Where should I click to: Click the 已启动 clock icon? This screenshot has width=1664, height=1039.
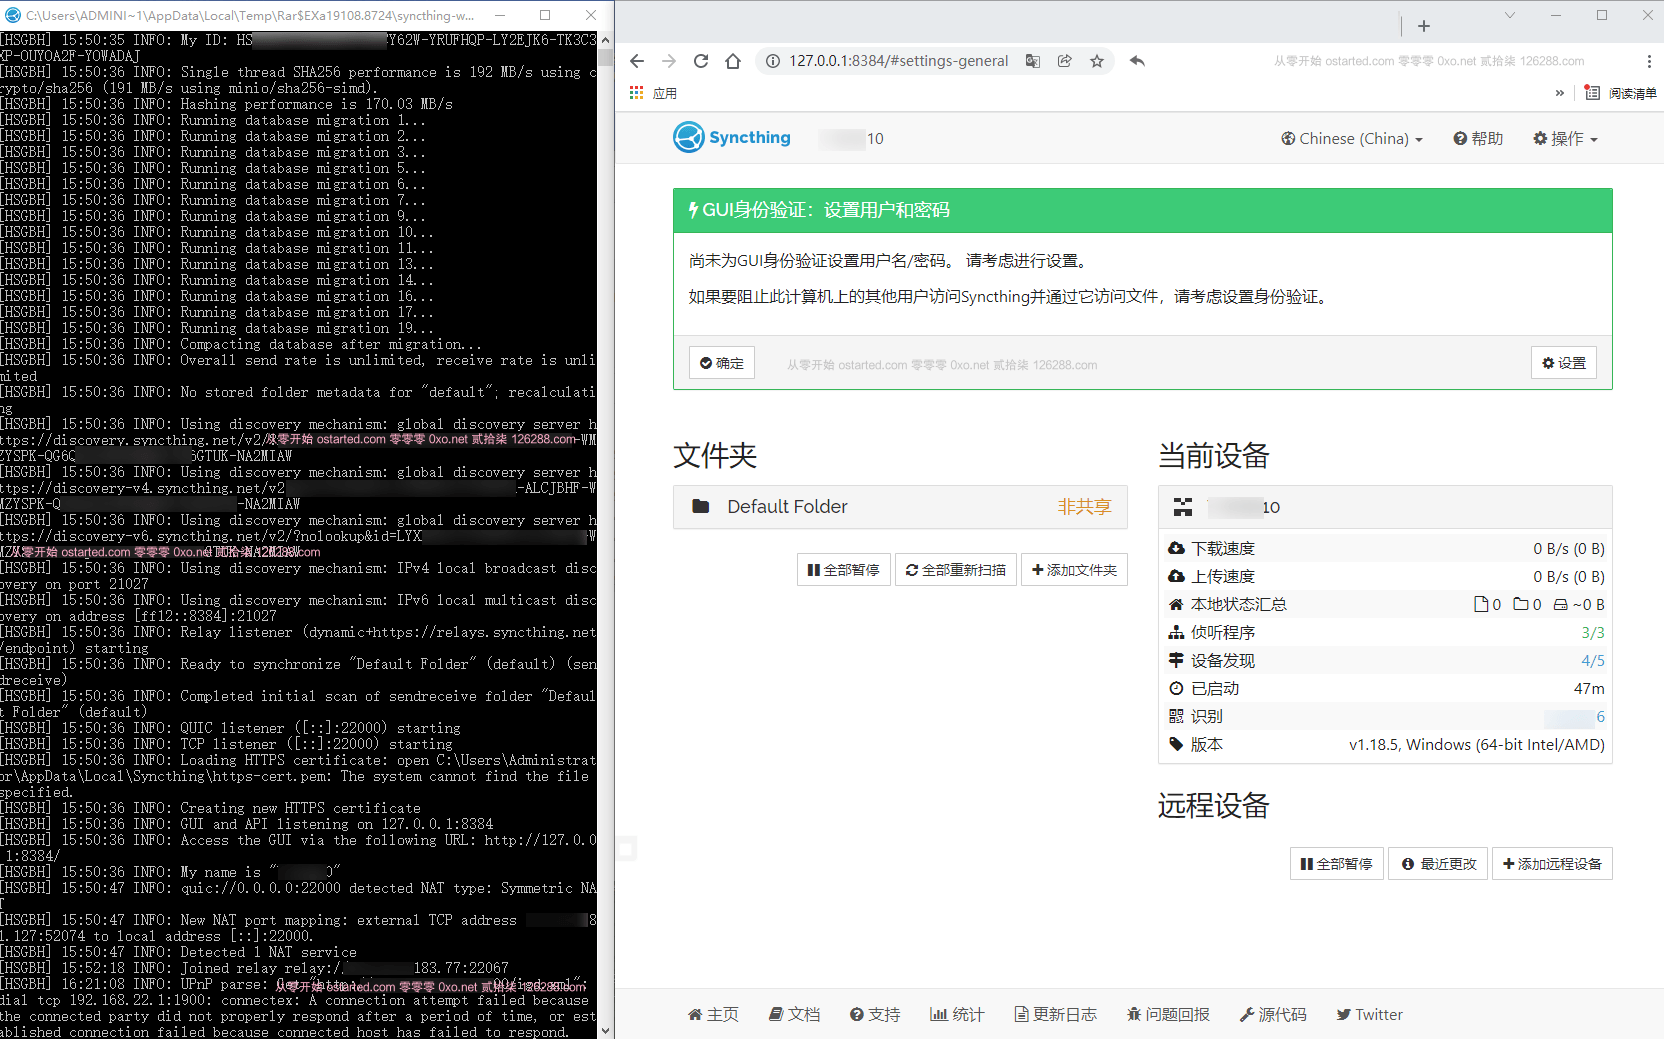tap(1176, 688)
